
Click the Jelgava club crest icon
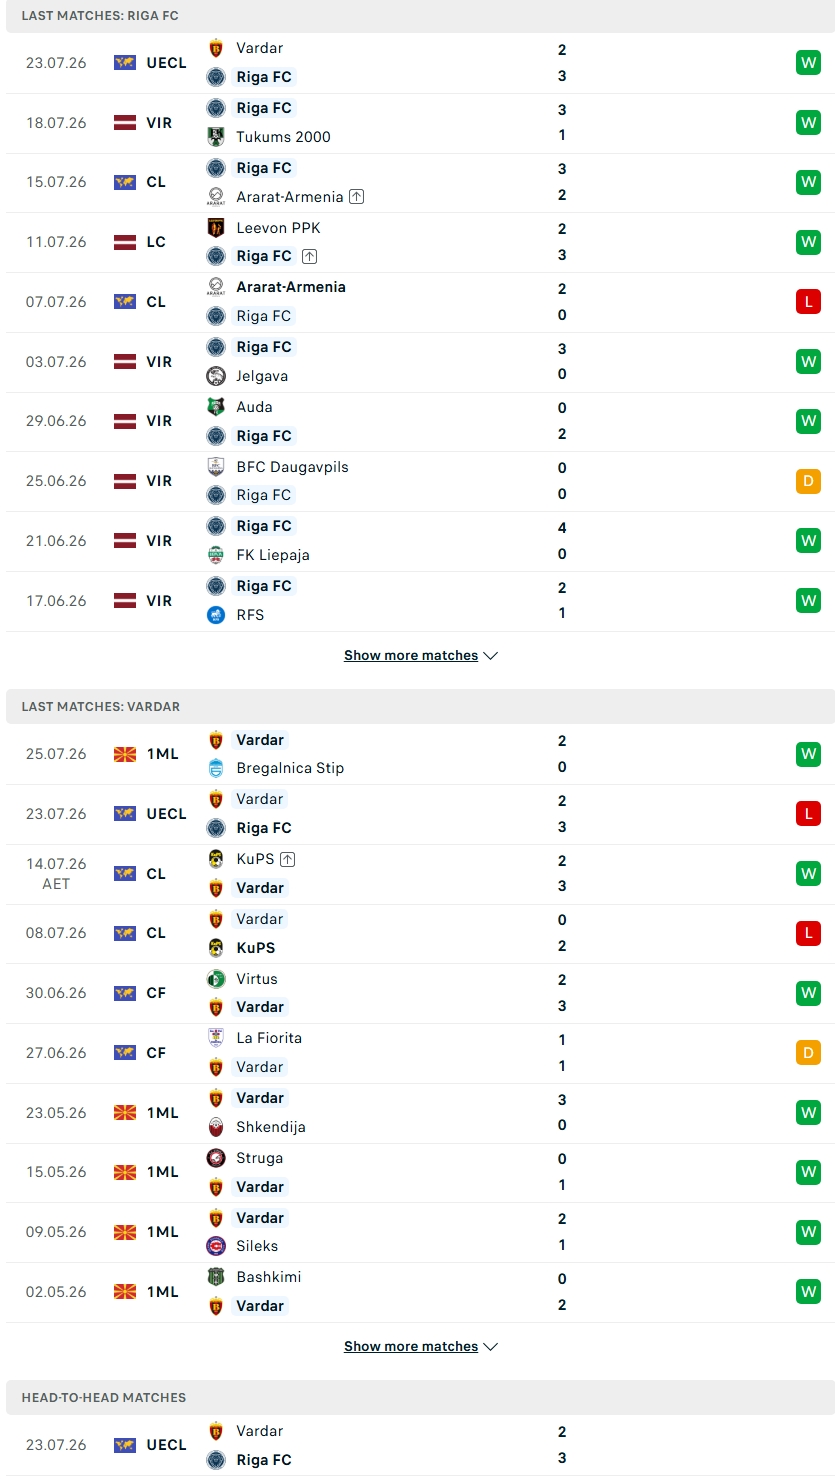[x=216, y=375]
